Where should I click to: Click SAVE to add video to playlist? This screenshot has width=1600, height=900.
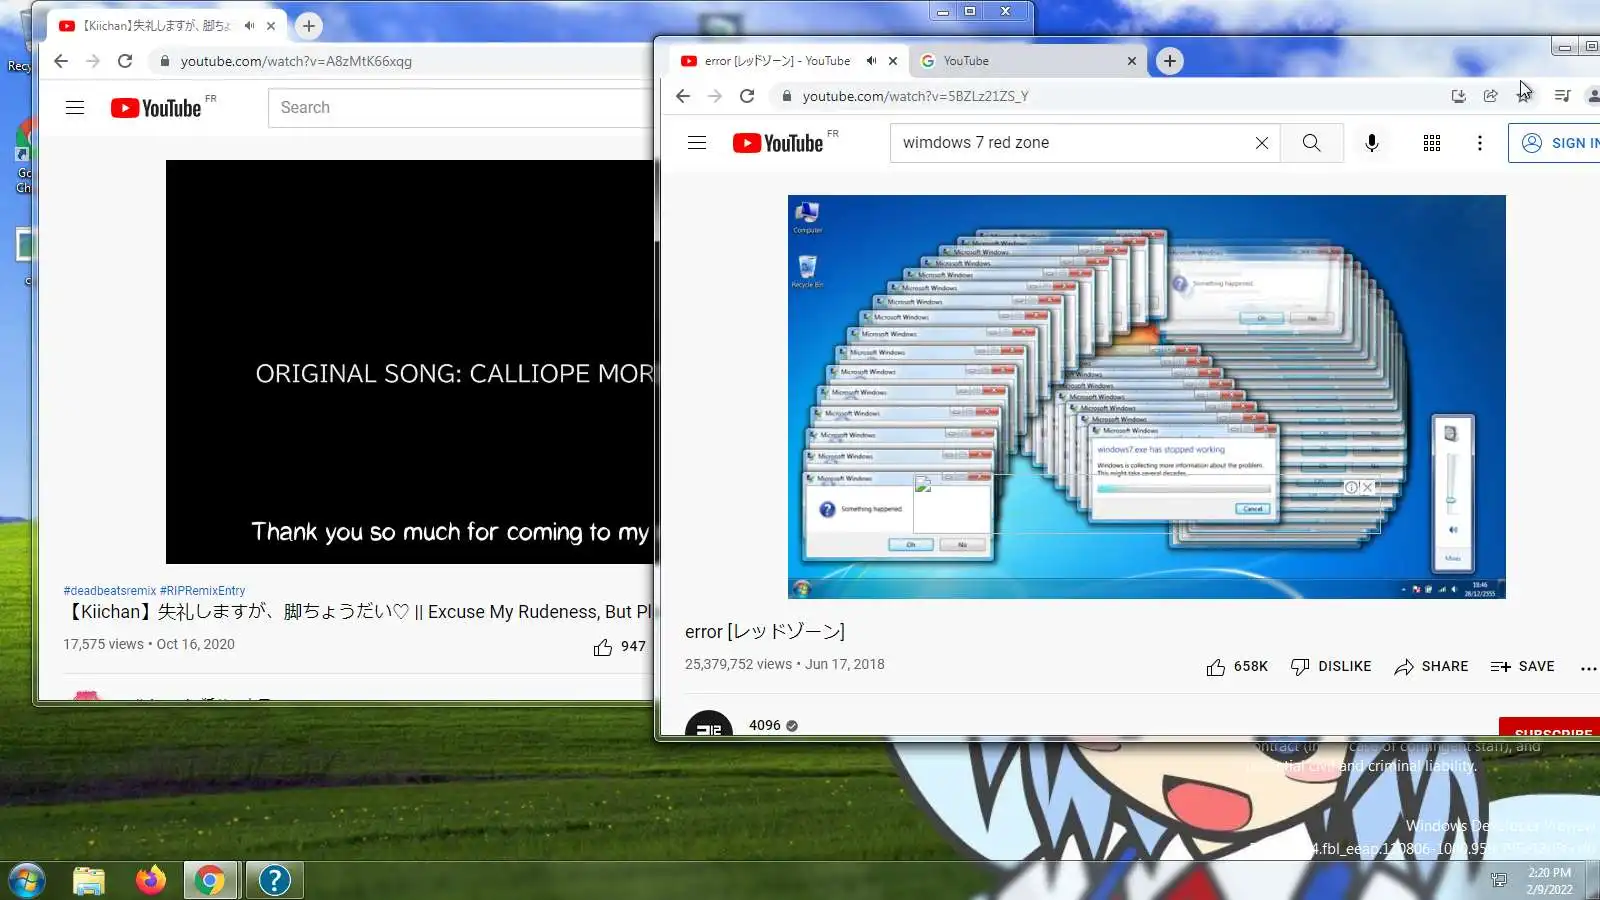[x=1522, y=667]
